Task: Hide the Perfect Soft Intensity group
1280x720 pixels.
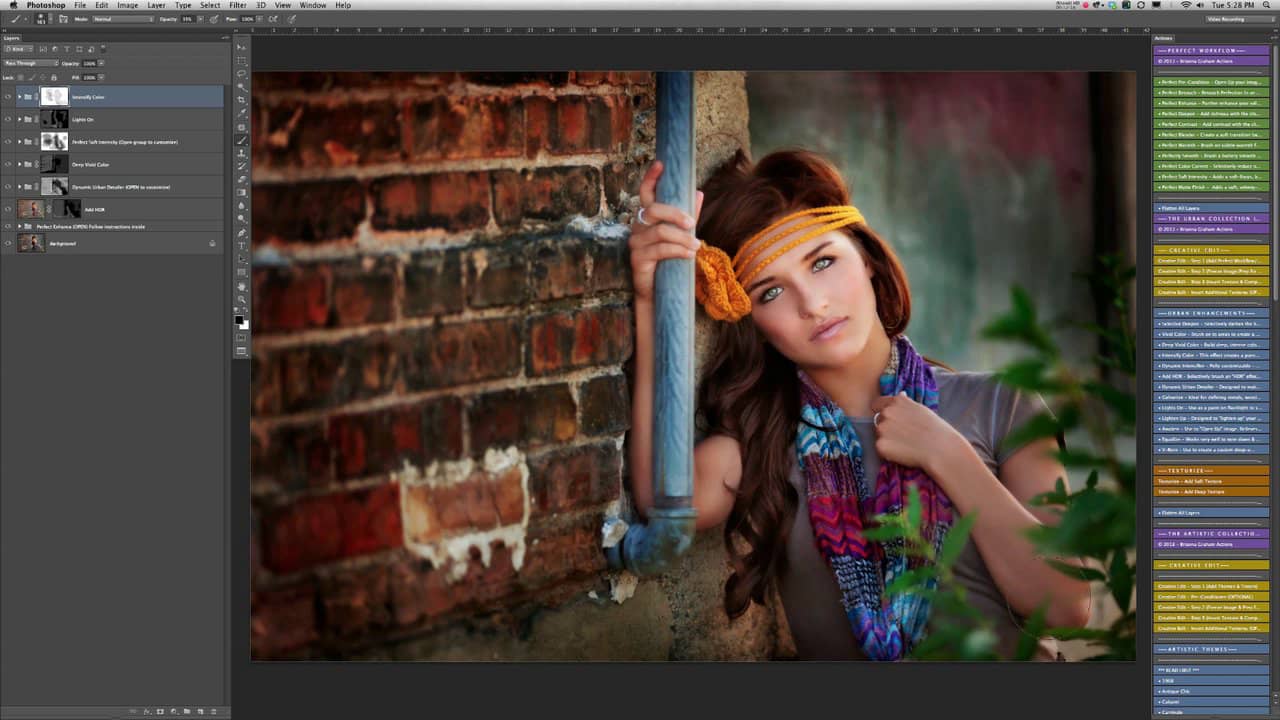Action: tap(8, 142)
